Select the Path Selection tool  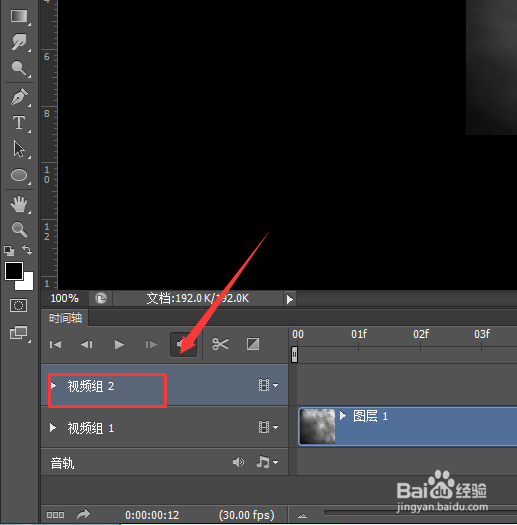[x=19, y=149]
